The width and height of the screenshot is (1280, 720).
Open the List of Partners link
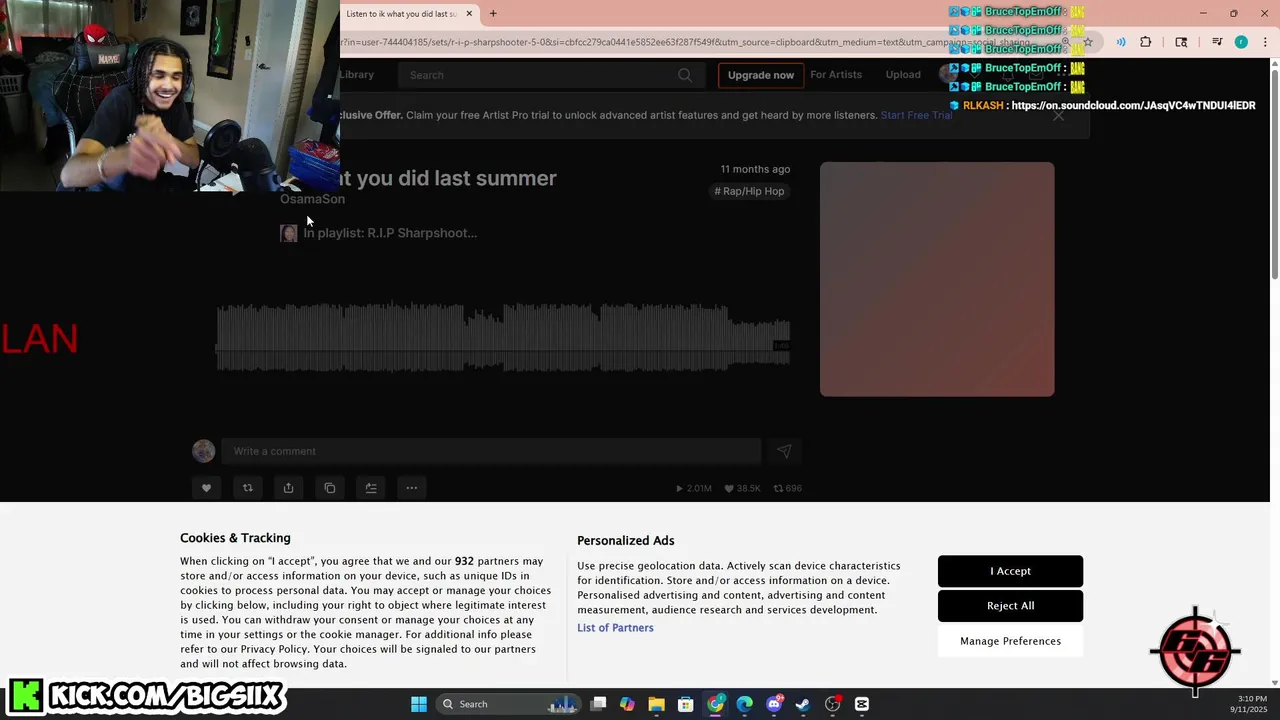click(615, 628)
